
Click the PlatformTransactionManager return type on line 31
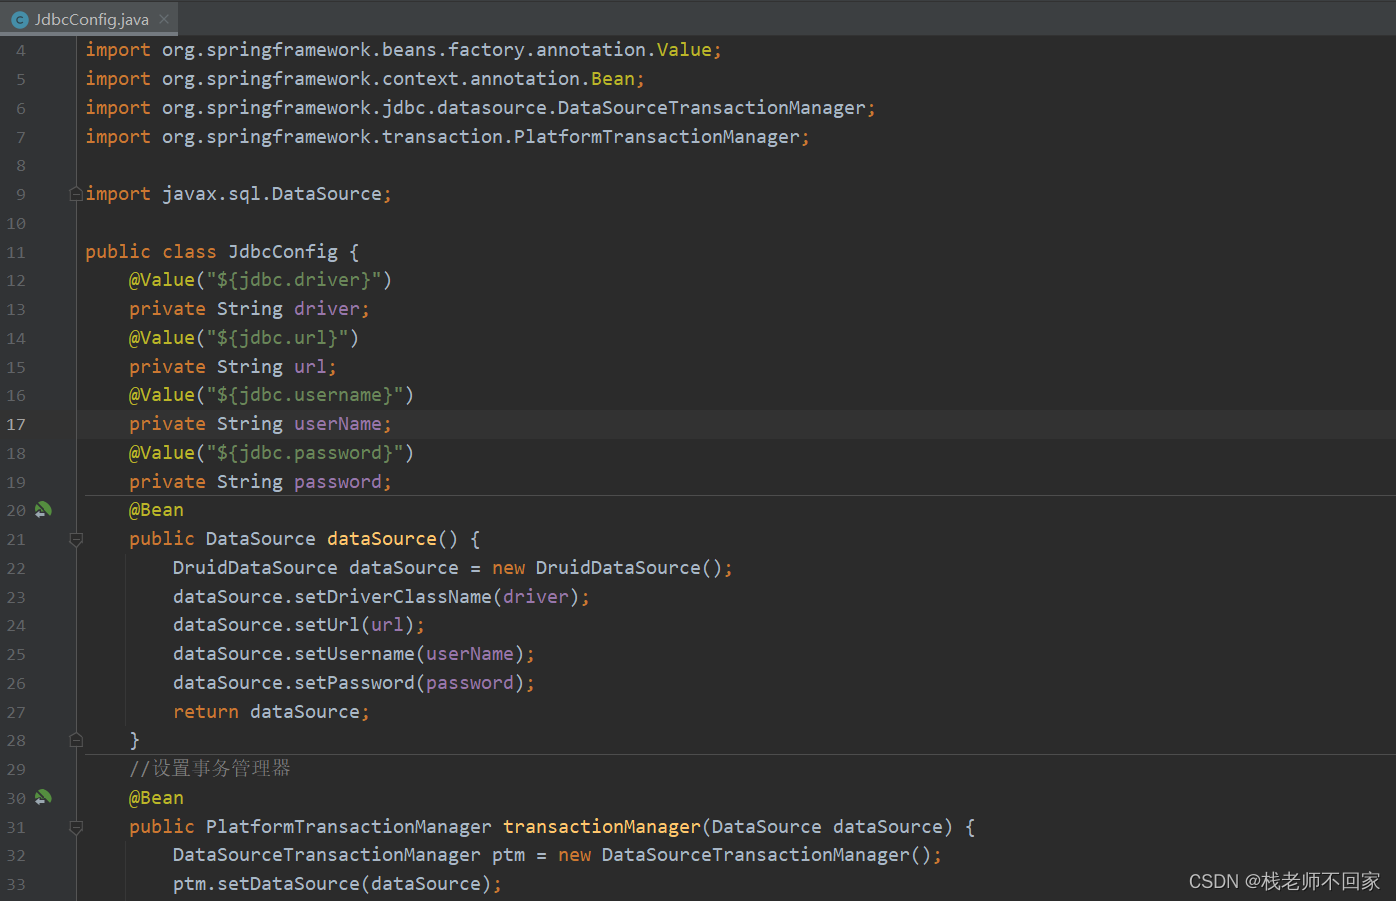tap(349, 827)
